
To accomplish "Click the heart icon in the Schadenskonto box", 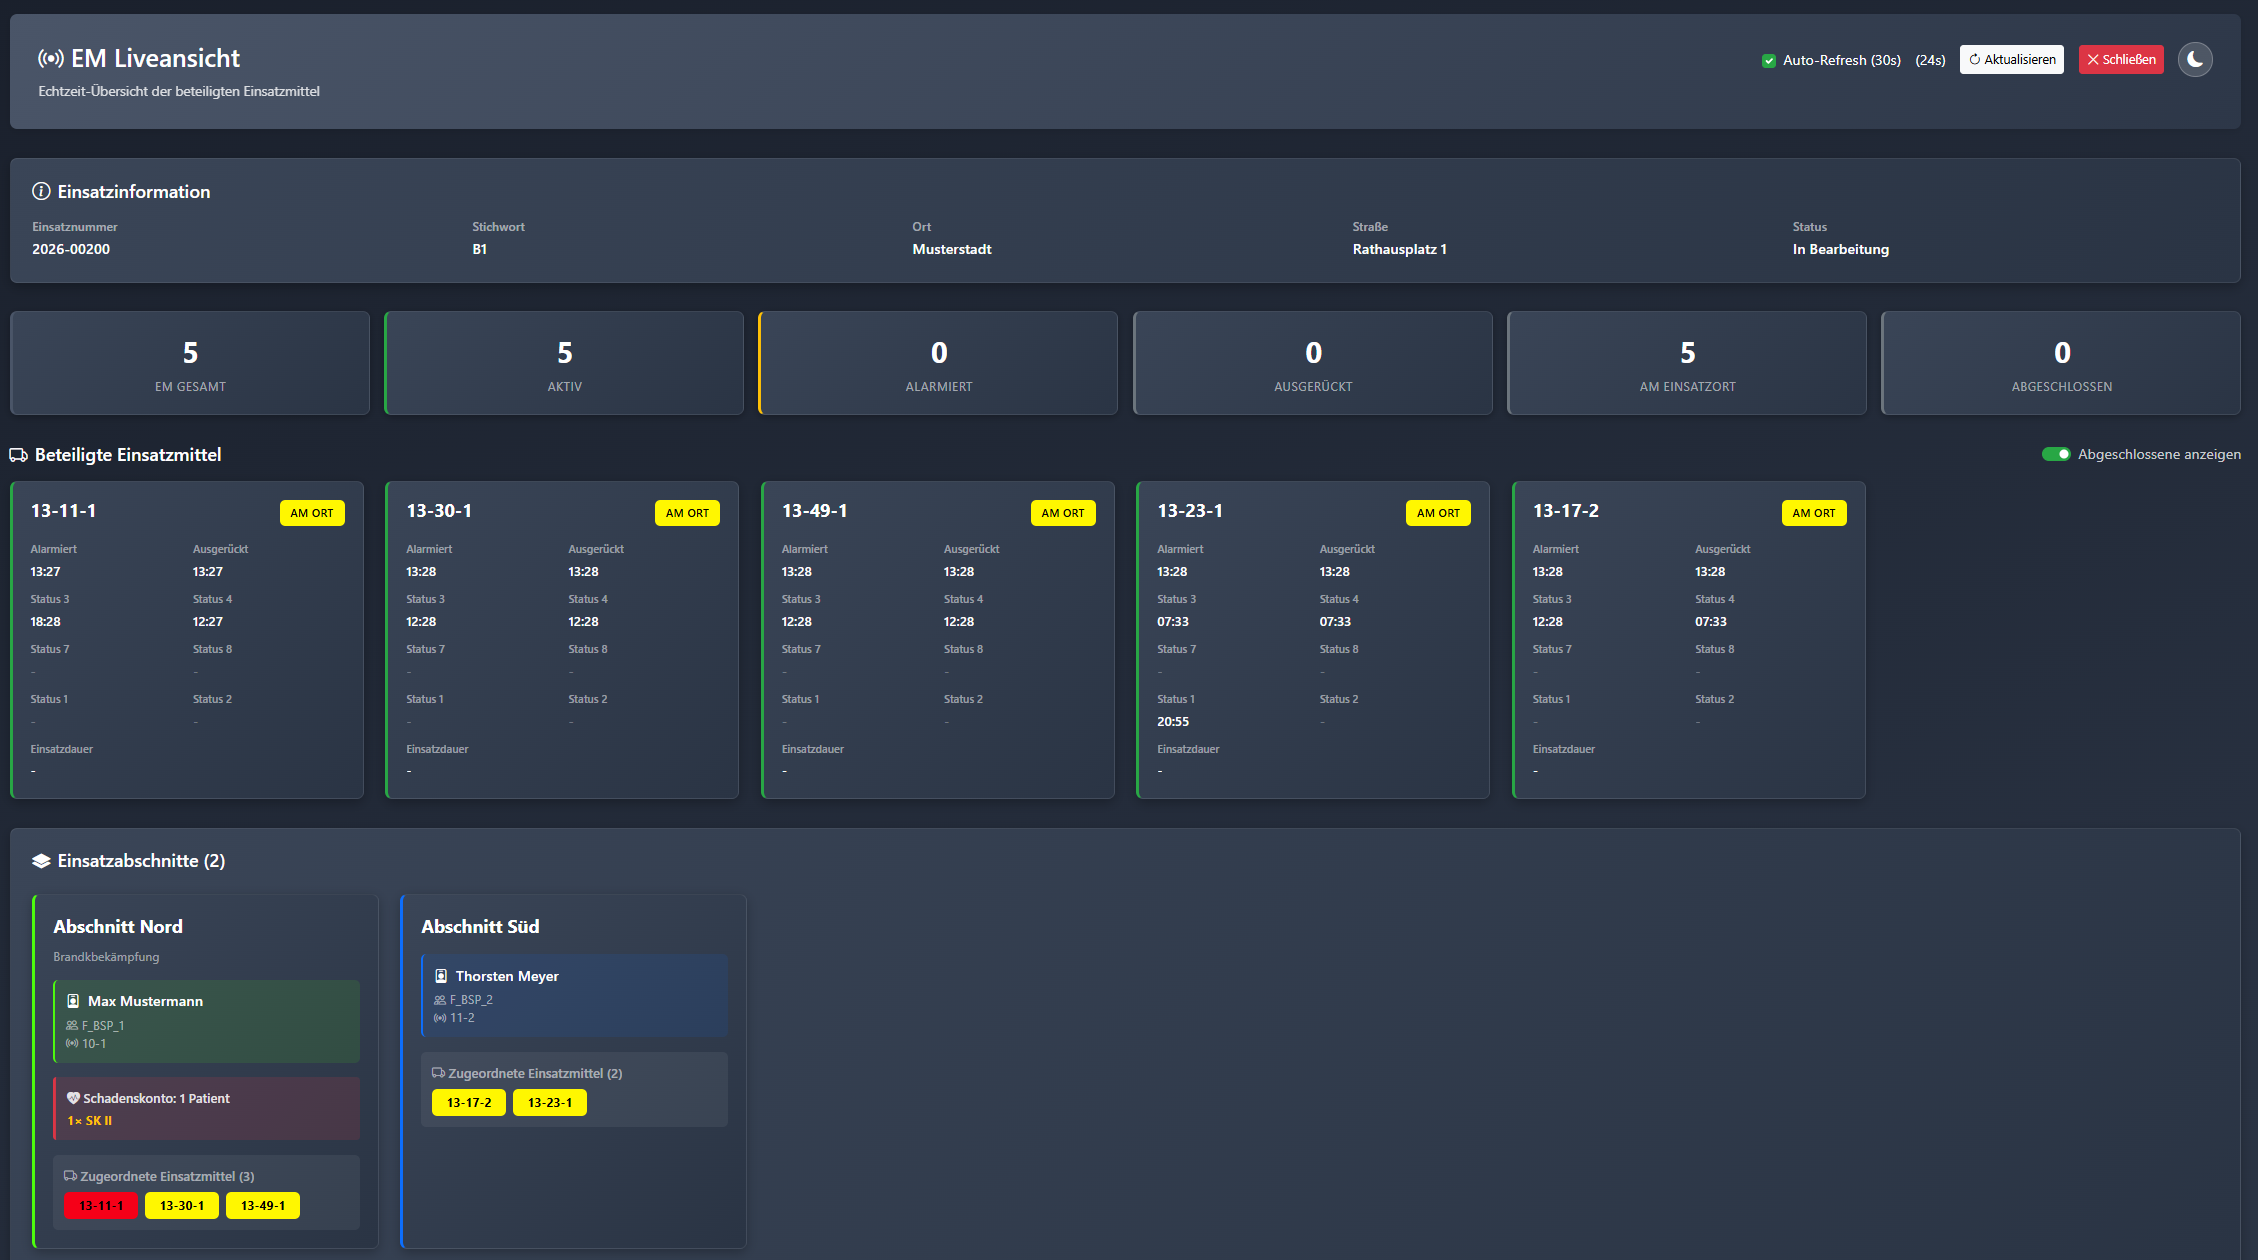I will point(73,1098).
